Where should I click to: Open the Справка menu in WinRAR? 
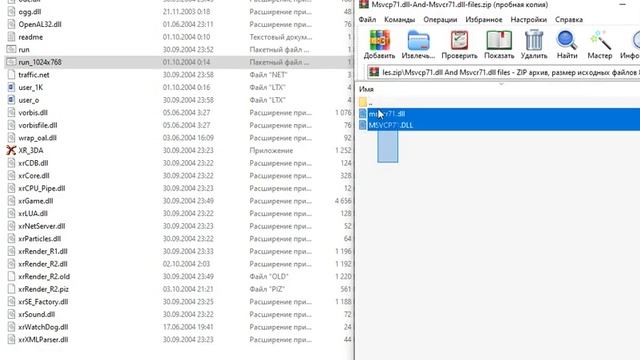(569, 20)
